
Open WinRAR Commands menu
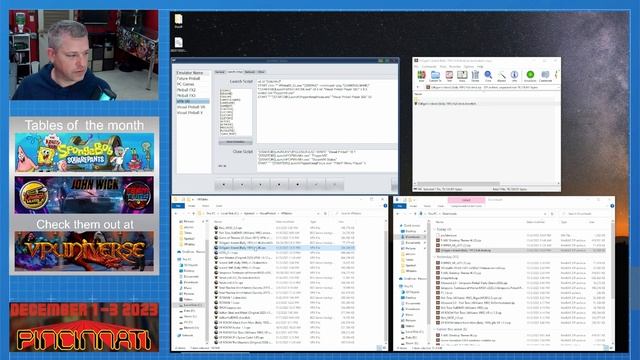click(429, 67)
